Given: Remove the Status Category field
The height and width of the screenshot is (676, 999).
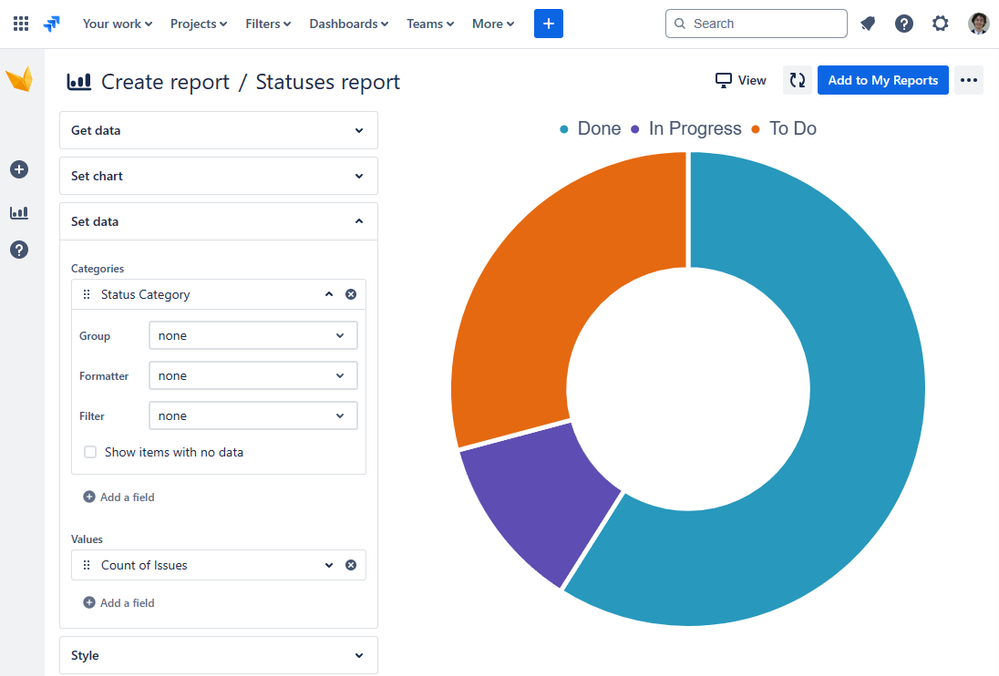Looking at the screenshot, I should pos(351,294).
